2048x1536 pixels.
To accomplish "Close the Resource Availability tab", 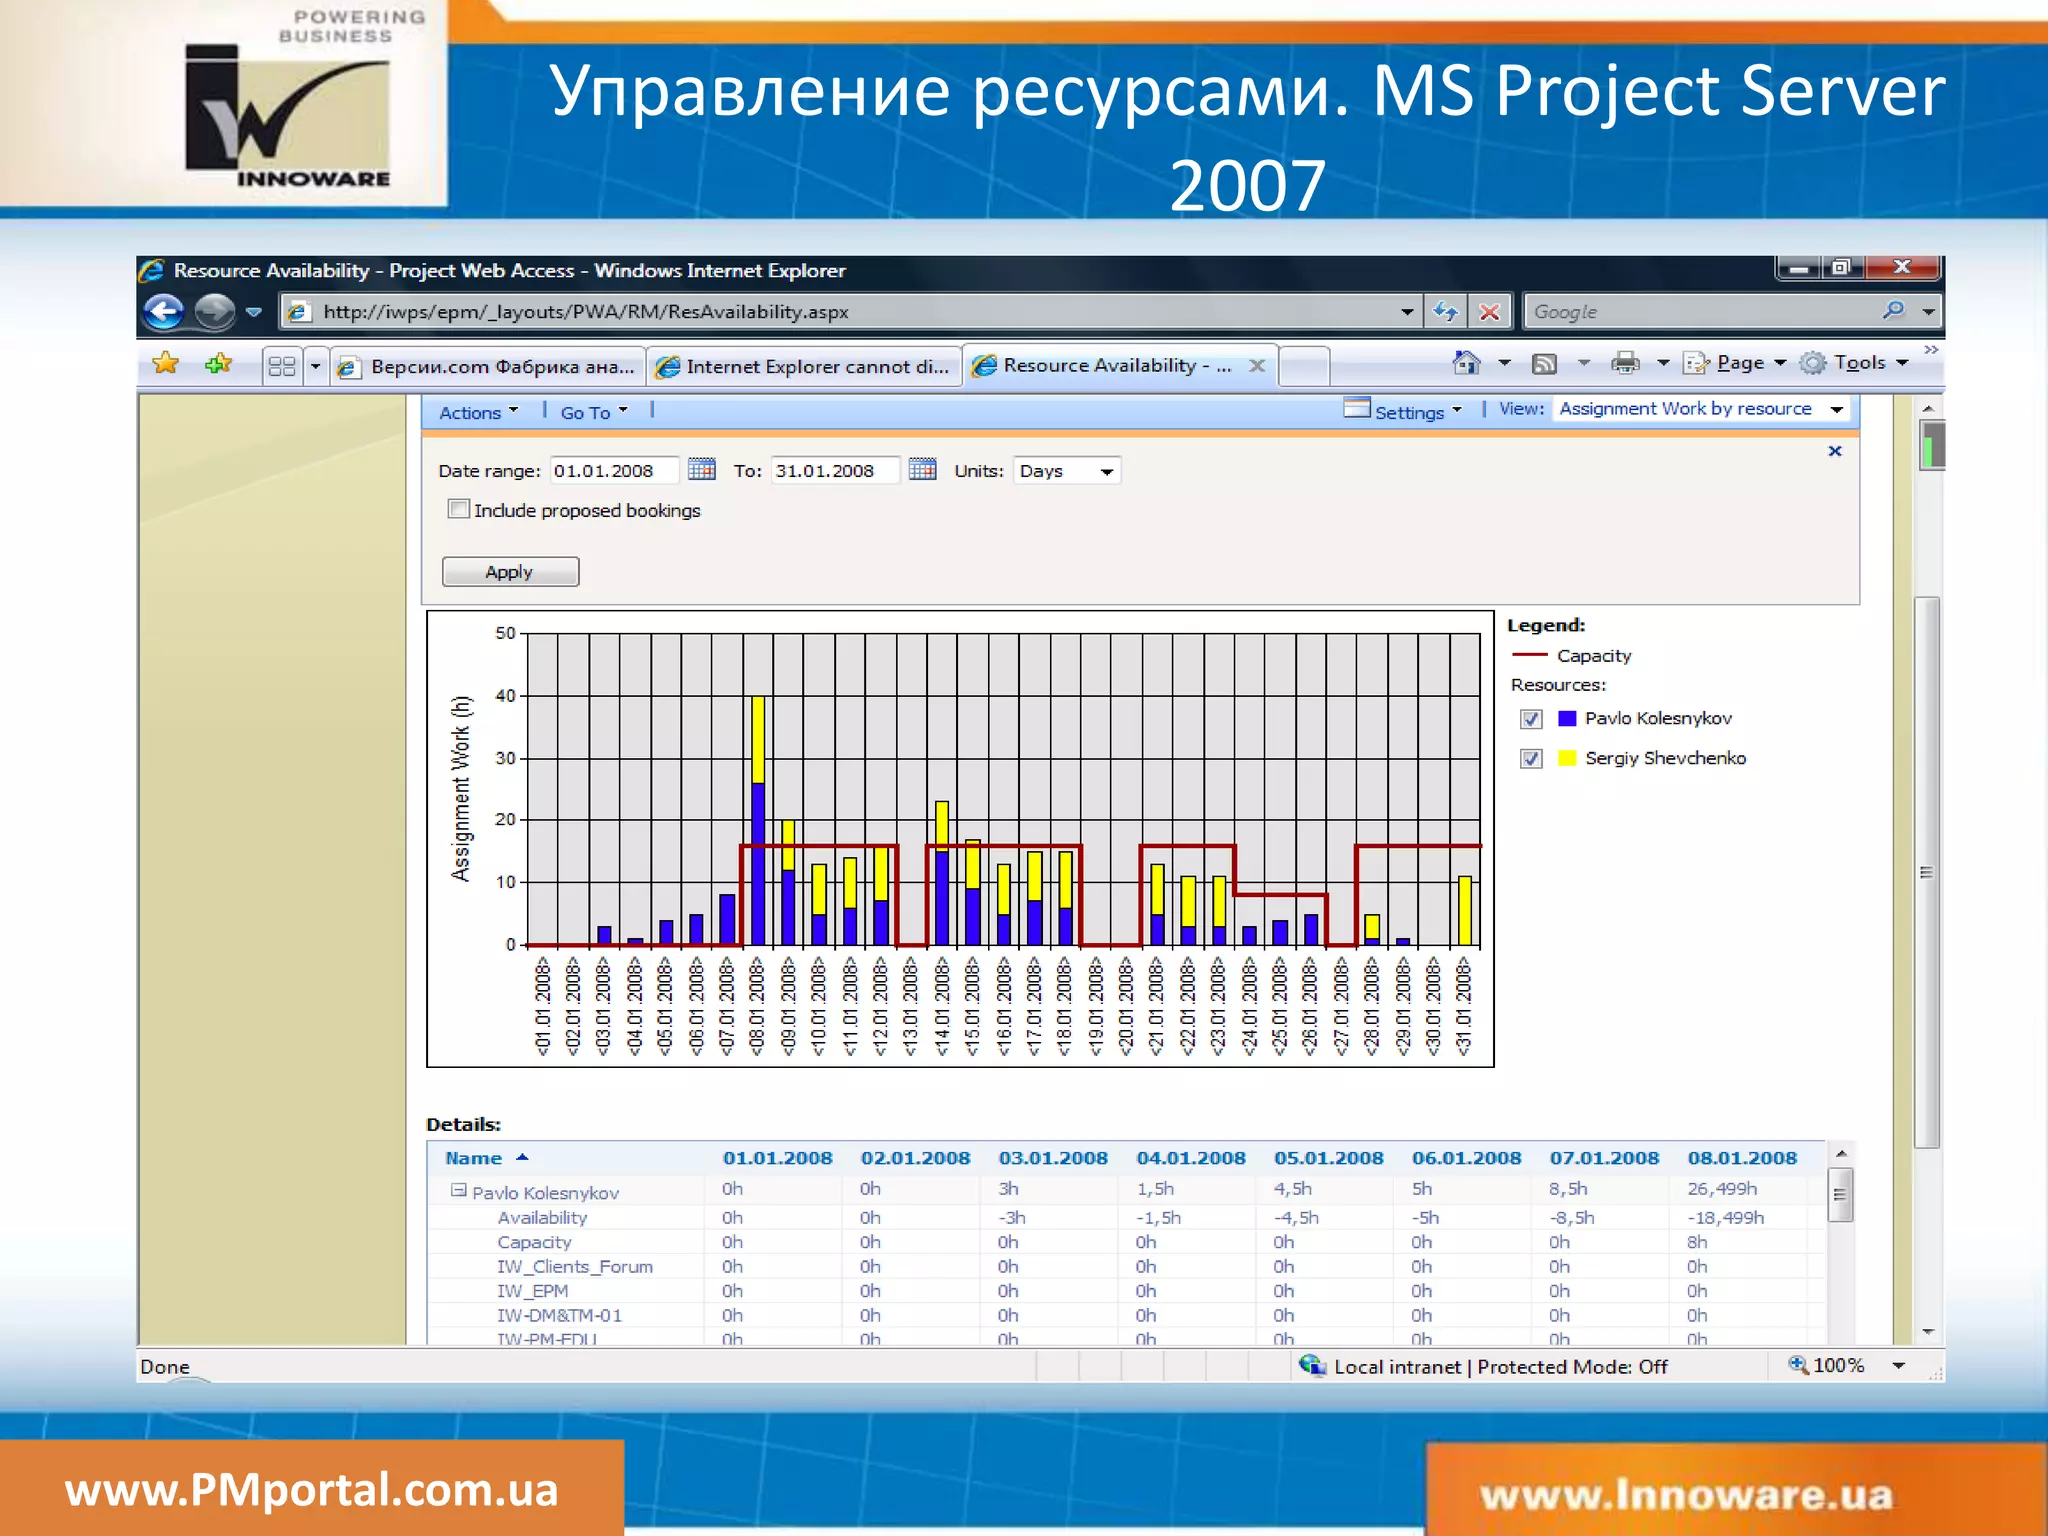I will point(1257,366).
